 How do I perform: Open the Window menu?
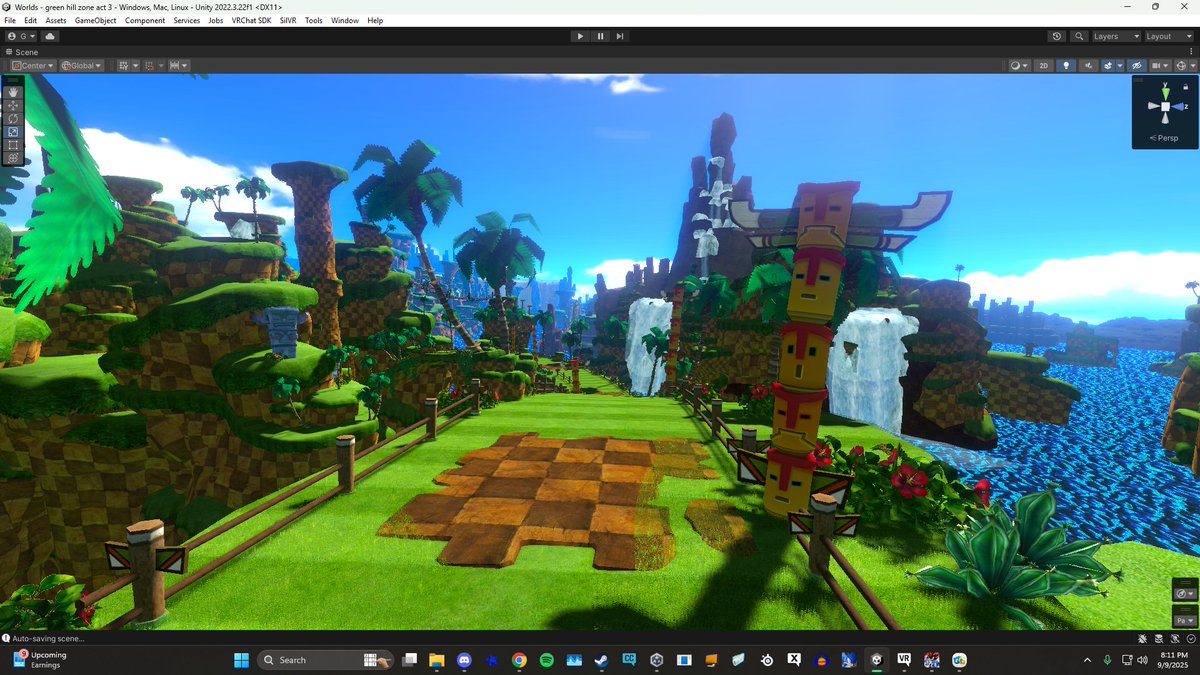345,20
